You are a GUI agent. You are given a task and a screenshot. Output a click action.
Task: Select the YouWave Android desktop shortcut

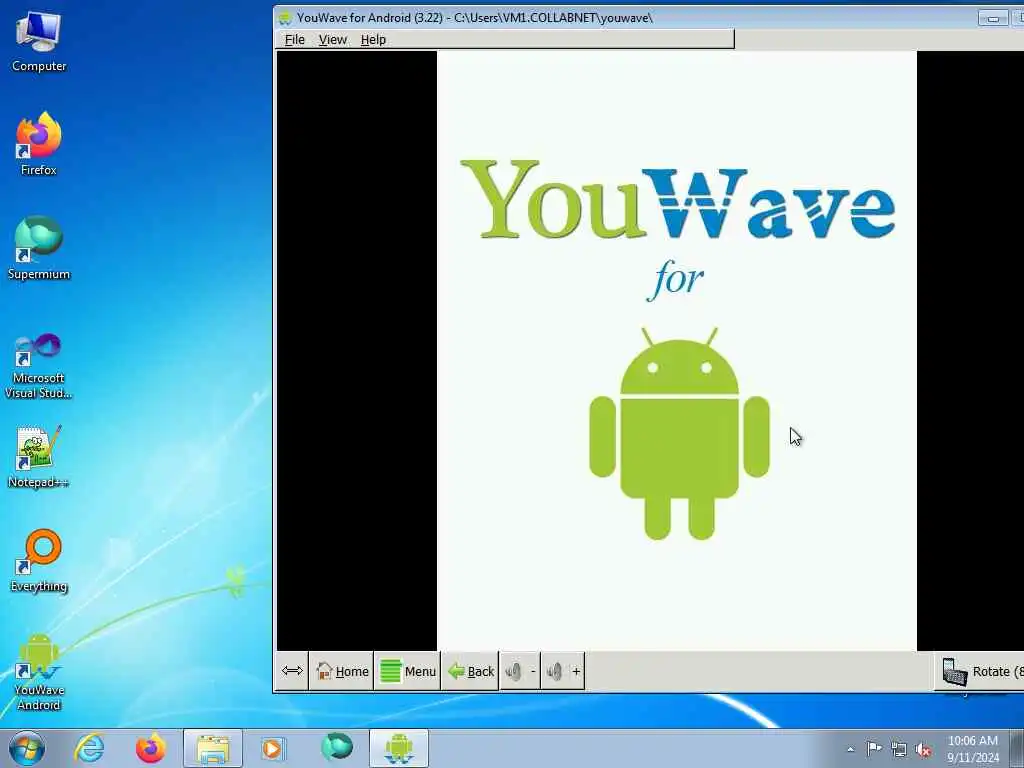(39, 671)
